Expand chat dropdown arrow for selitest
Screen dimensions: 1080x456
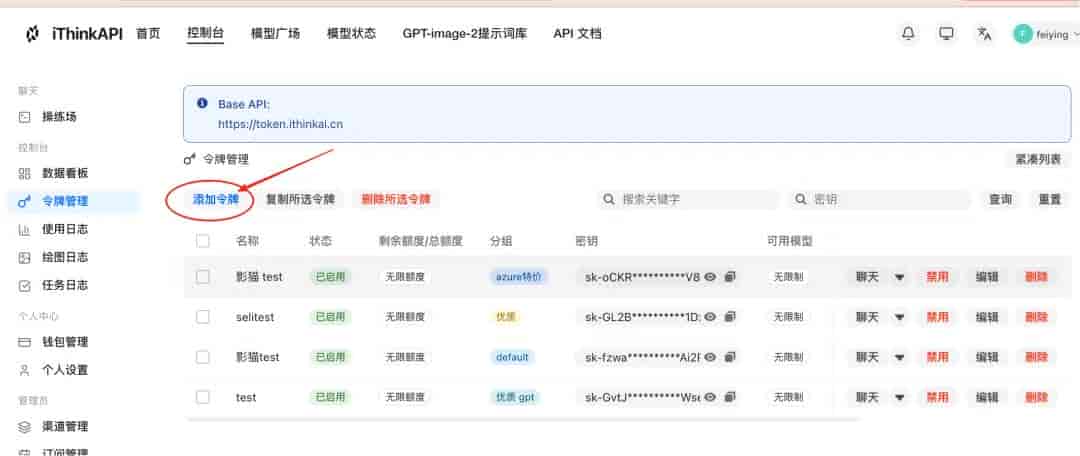(x=899, y=317)
